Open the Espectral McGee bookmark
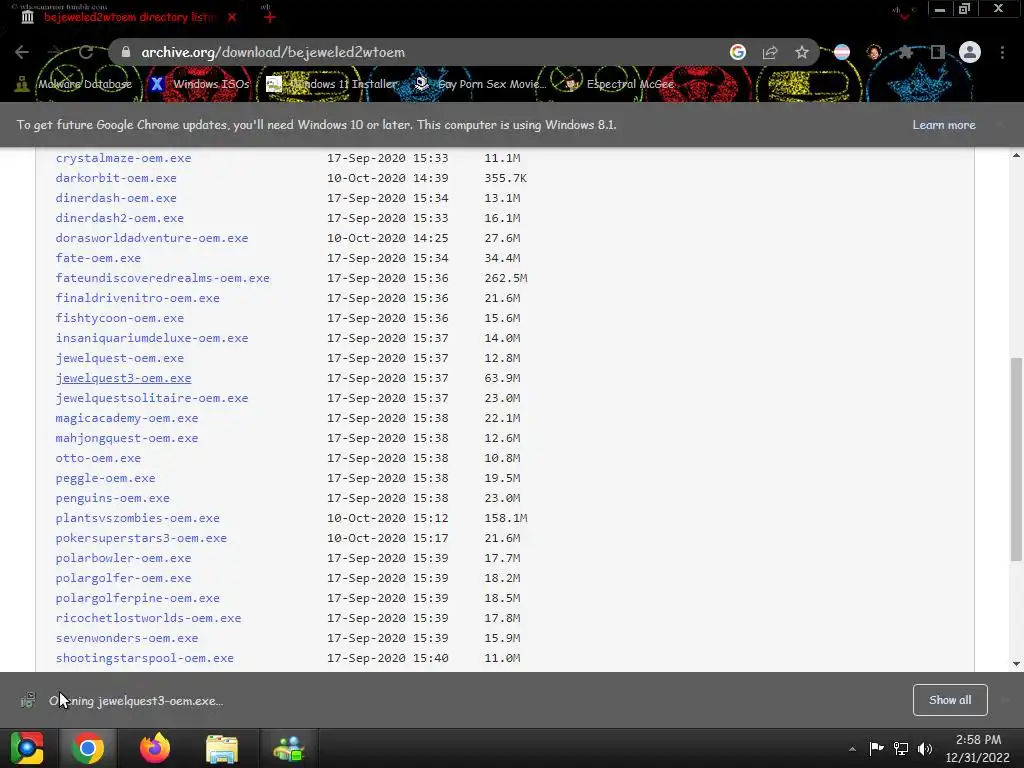Image resolution: width=1024 pixels, height=768 pixels. (619, 84)
